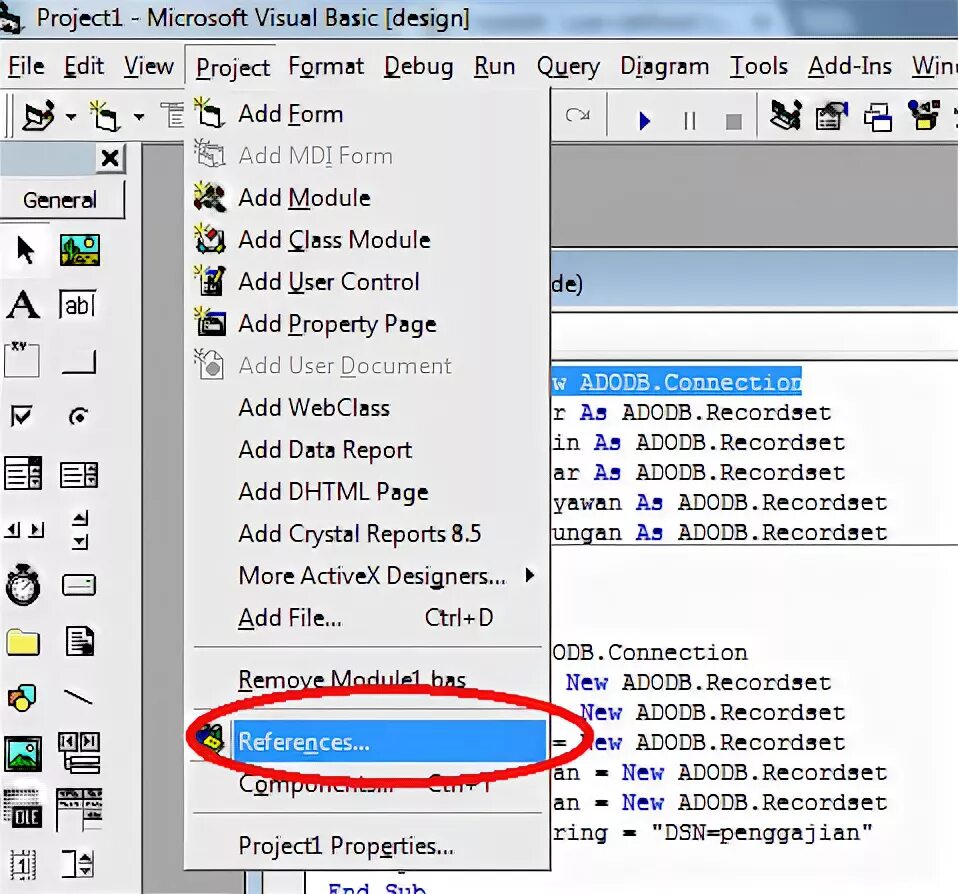This screenshot has height=894, width=958.
Task: Select the FileListBox control tool
Action: click(81, 642)
